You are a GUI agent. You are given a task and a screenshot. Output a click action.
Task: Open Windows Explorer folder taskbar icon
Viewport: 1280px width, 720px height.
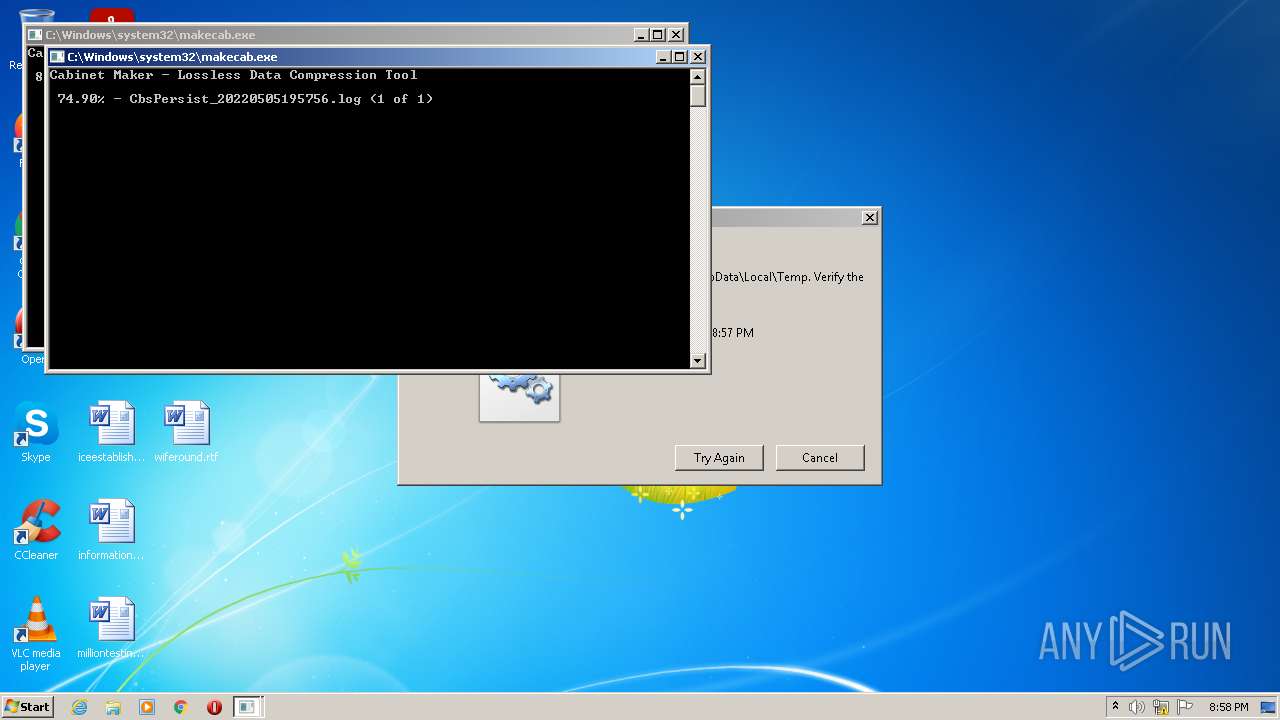(x=113, y=707)
